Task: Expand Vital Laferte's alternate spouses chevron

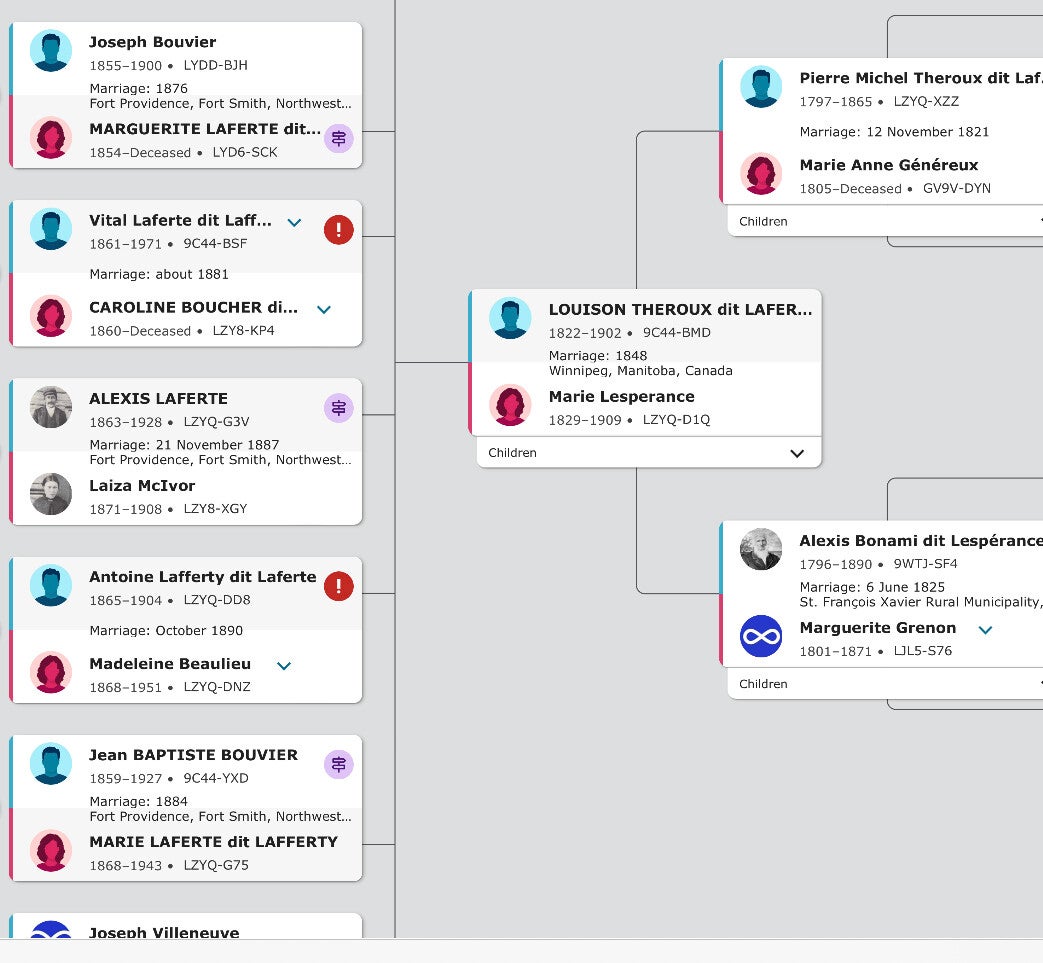Action: point(294,223)
